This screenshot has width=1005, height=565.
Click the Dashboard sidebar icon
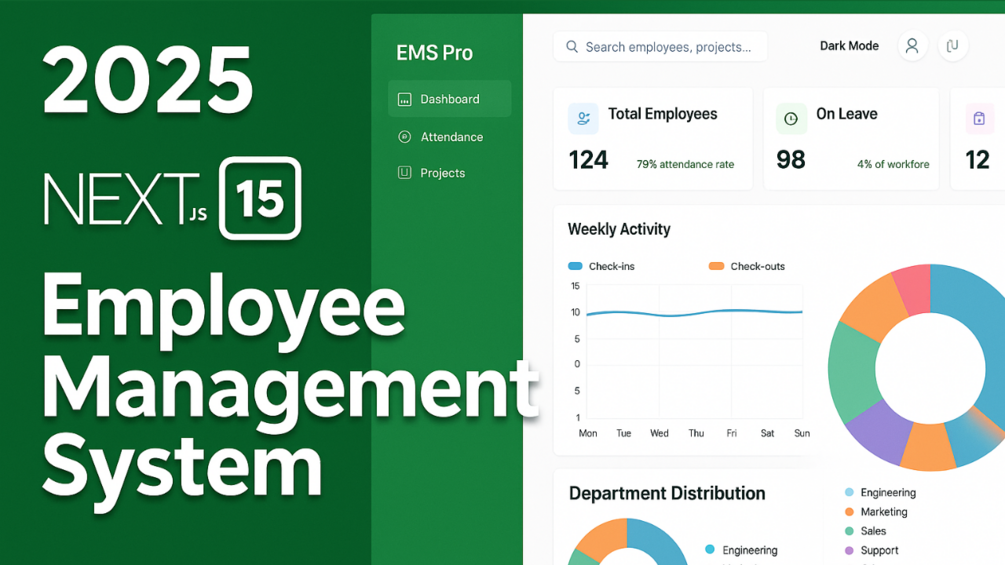pyautogui.click(x=404, y=99)
